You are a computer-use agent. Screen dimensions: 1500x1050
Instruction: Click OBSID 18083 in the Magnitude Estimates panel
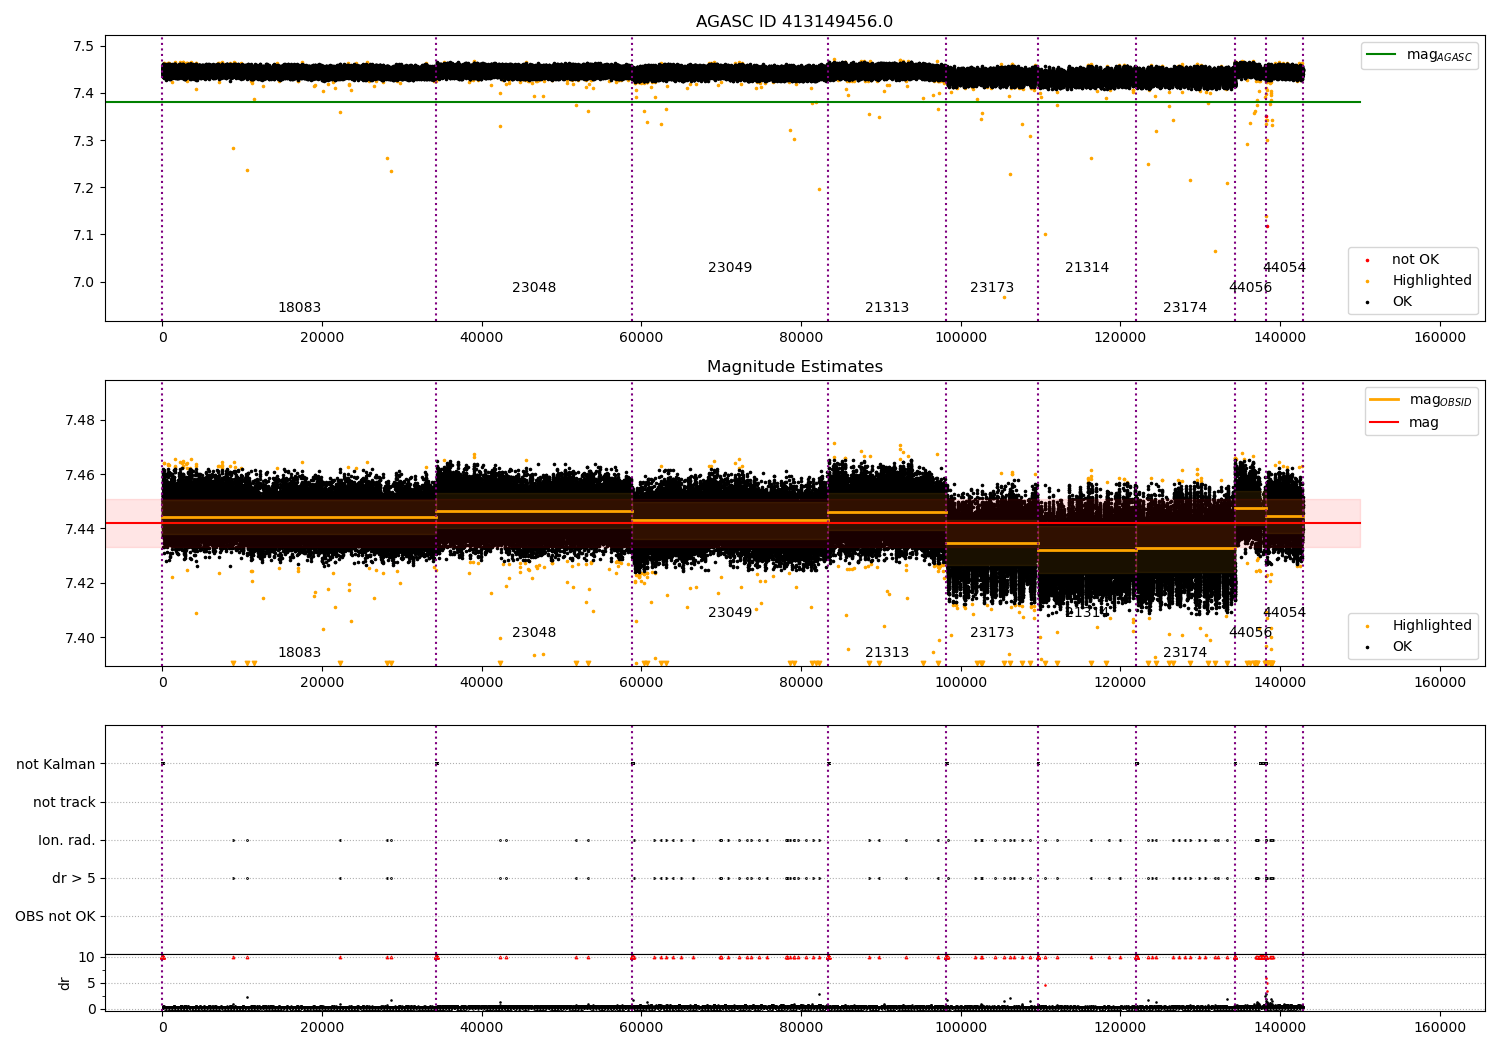[299, 653]
